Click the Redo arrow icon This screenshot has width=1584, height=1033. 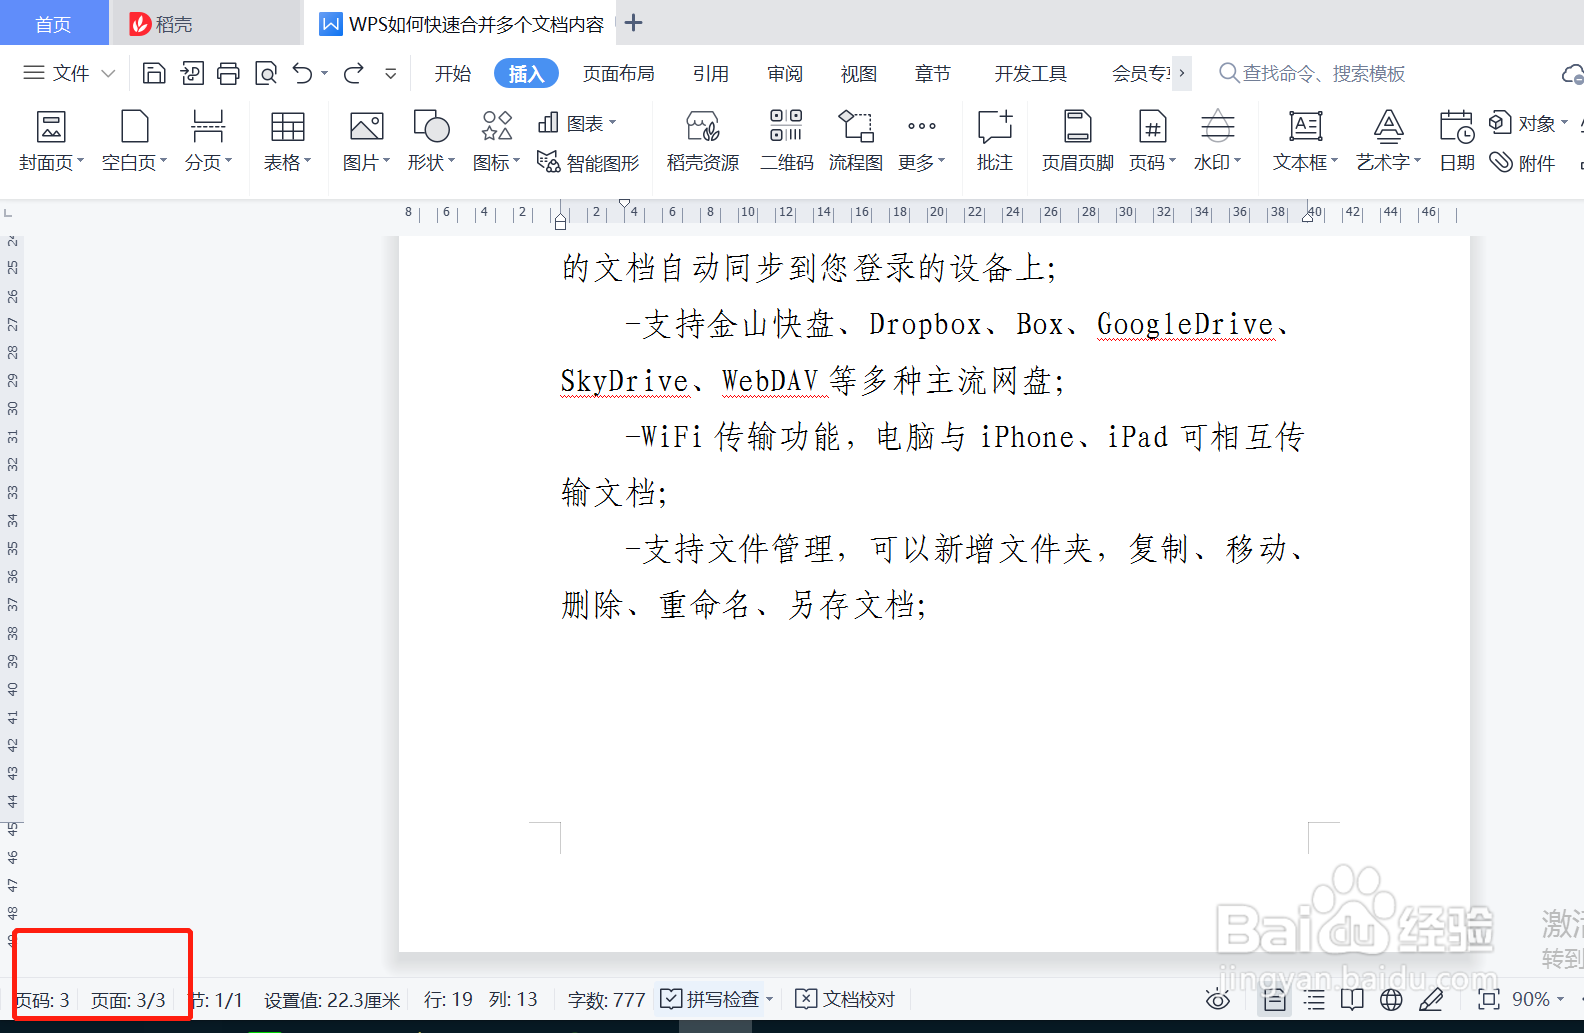point(354,73)
